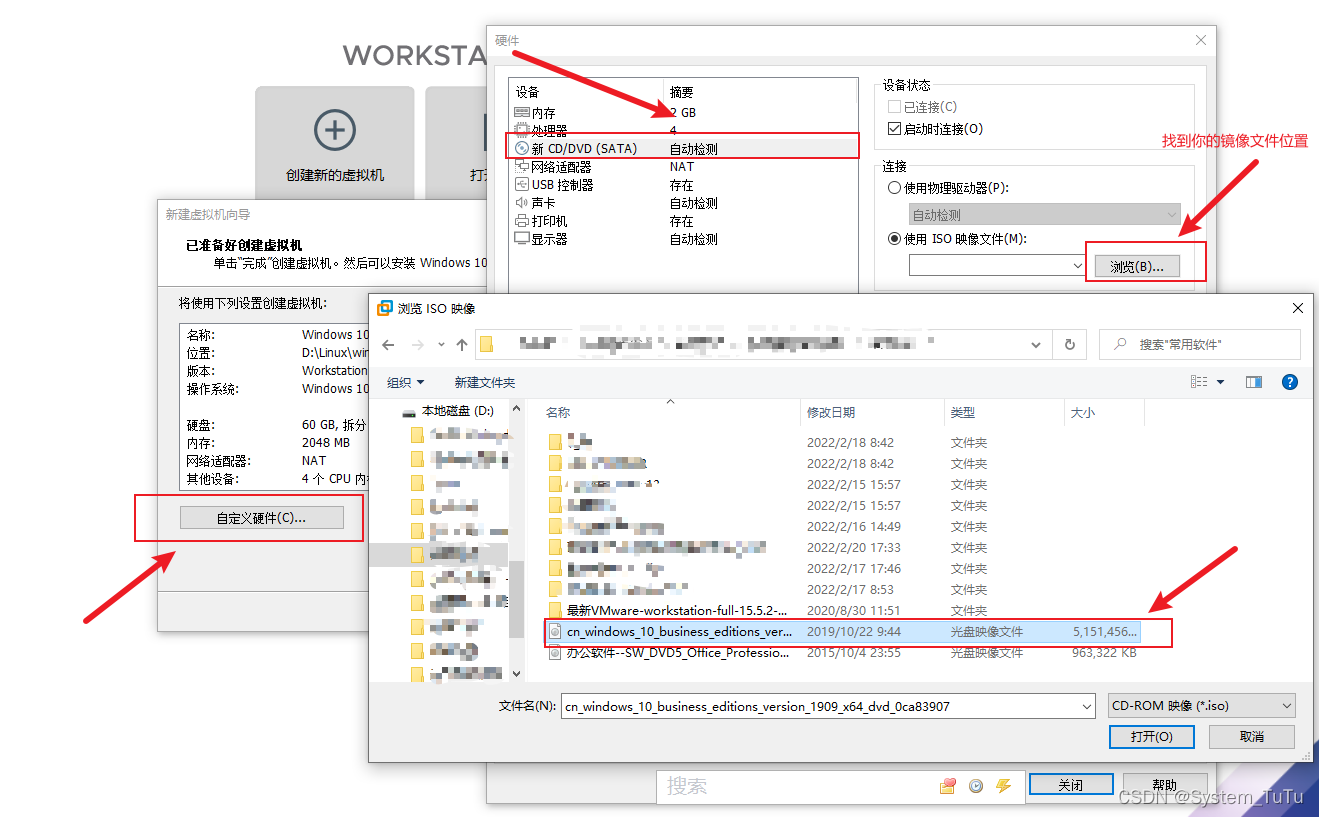Open the 文件名 filename dropdown arrow
This screenshot has width=1319, height=817.
pos(1087,706)
